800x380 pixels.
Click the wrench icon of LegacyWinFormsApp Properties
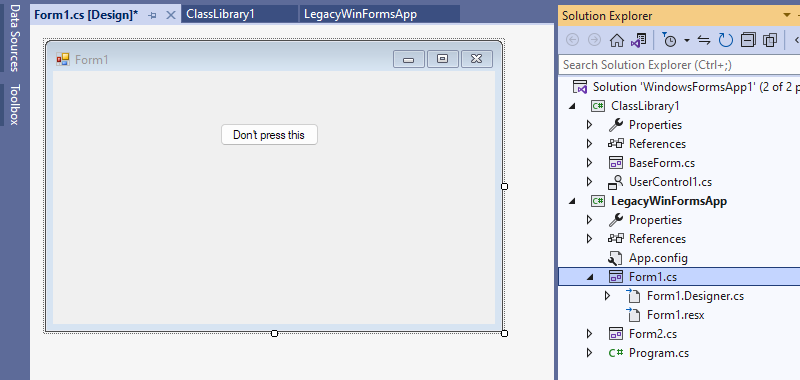pos(616,220)
